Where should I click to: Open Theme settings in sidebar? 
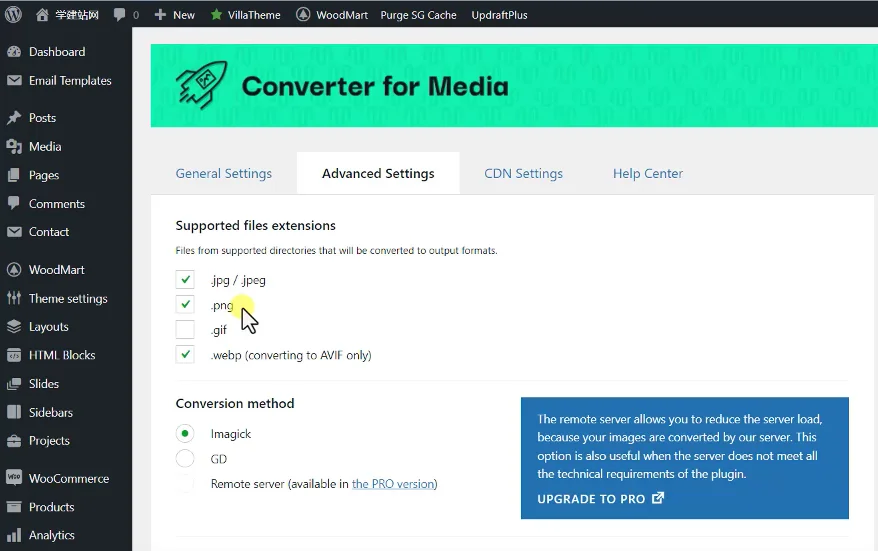point(66,298)
